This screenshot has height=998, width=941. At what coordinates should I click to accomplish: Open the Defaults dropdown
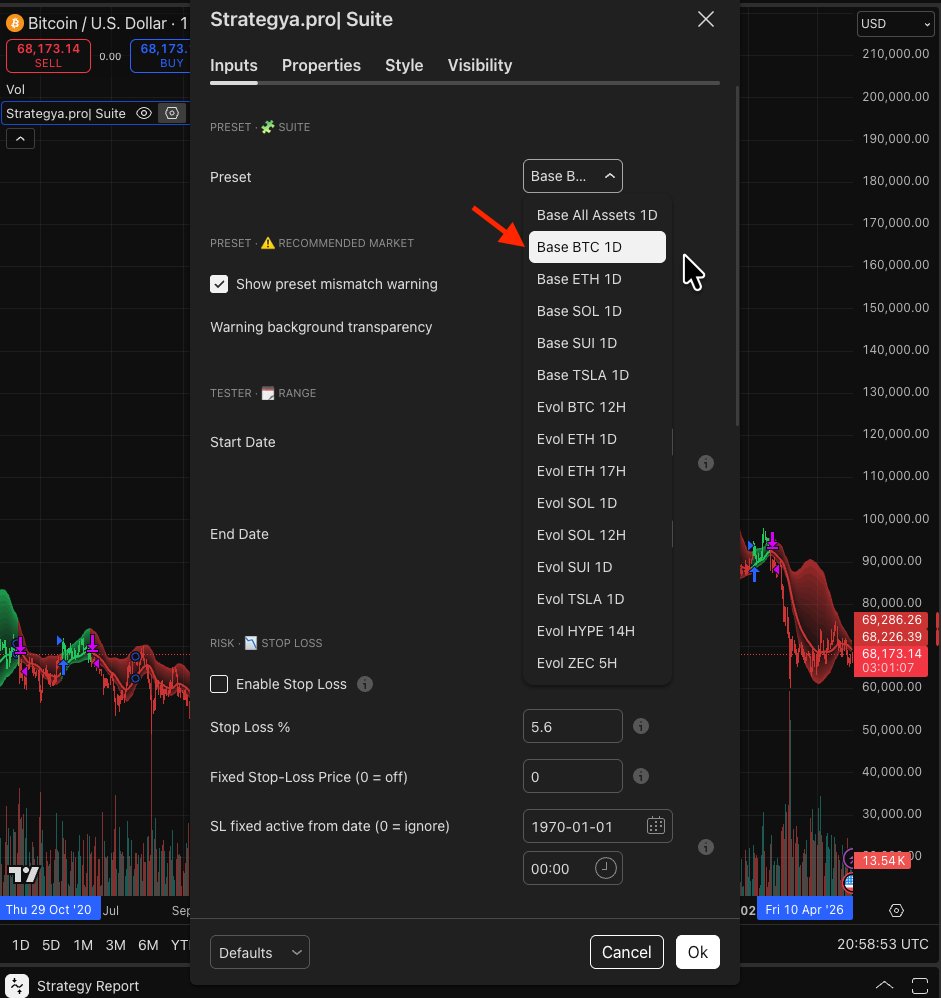point(260,952)
